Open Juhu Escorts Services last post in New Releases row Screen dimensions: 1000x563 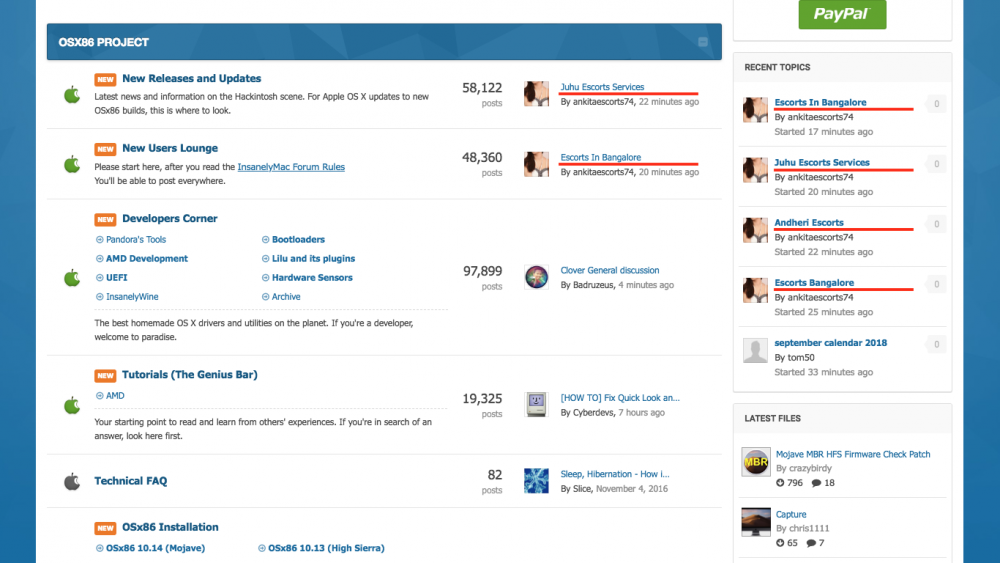point(602,87)
